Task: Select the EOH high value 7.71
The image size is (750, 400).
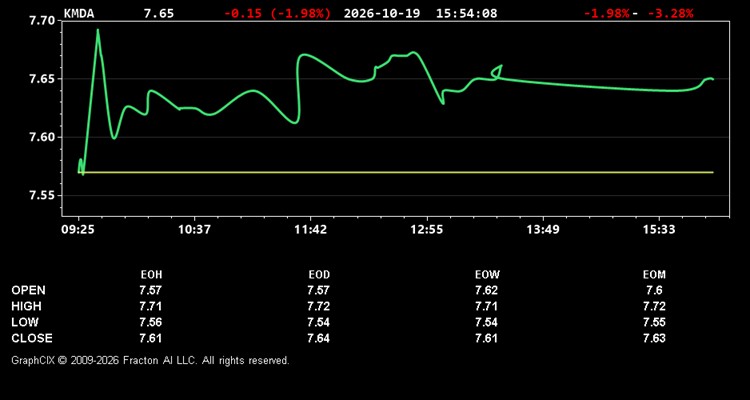Action: click(x=151, y=306)
